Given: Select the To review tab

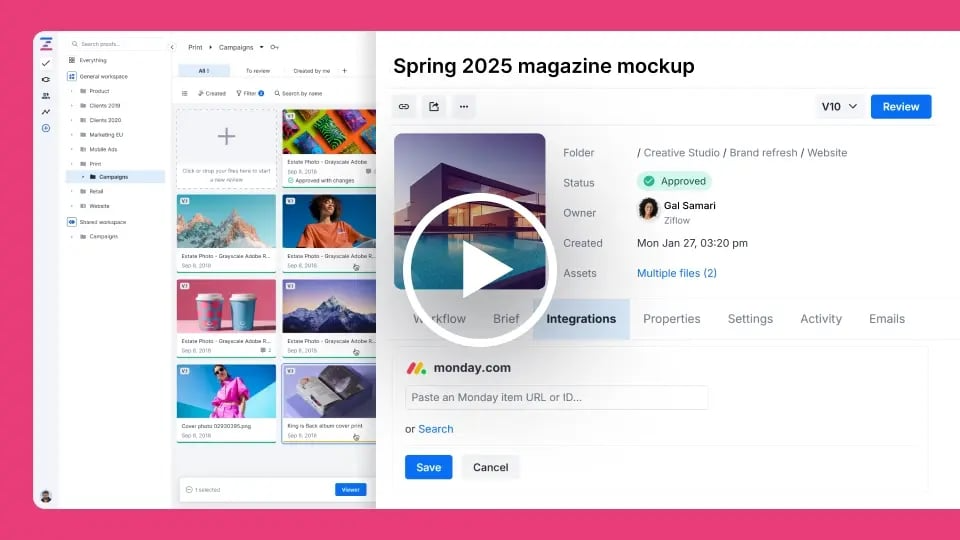Looking at the screenshot, I should (258, 71).
